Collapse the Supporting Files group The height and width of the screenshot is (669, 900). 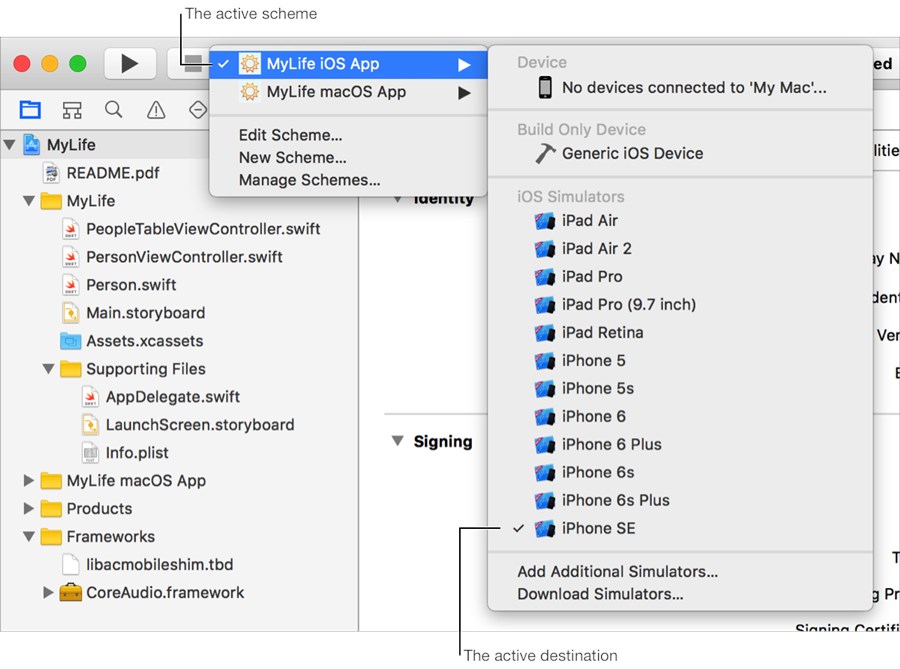click(48, 368)
